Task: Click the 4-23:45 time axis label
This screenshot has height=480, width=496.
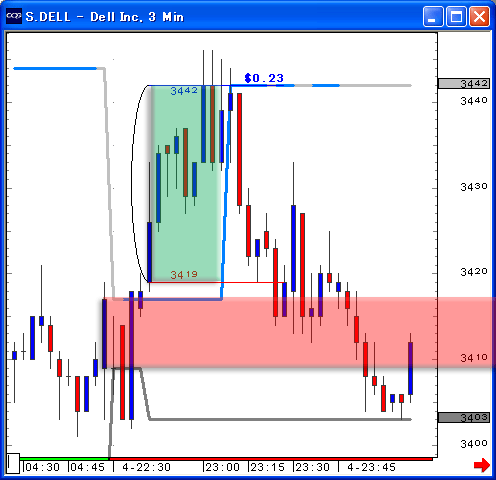Action: pos(371,467)
